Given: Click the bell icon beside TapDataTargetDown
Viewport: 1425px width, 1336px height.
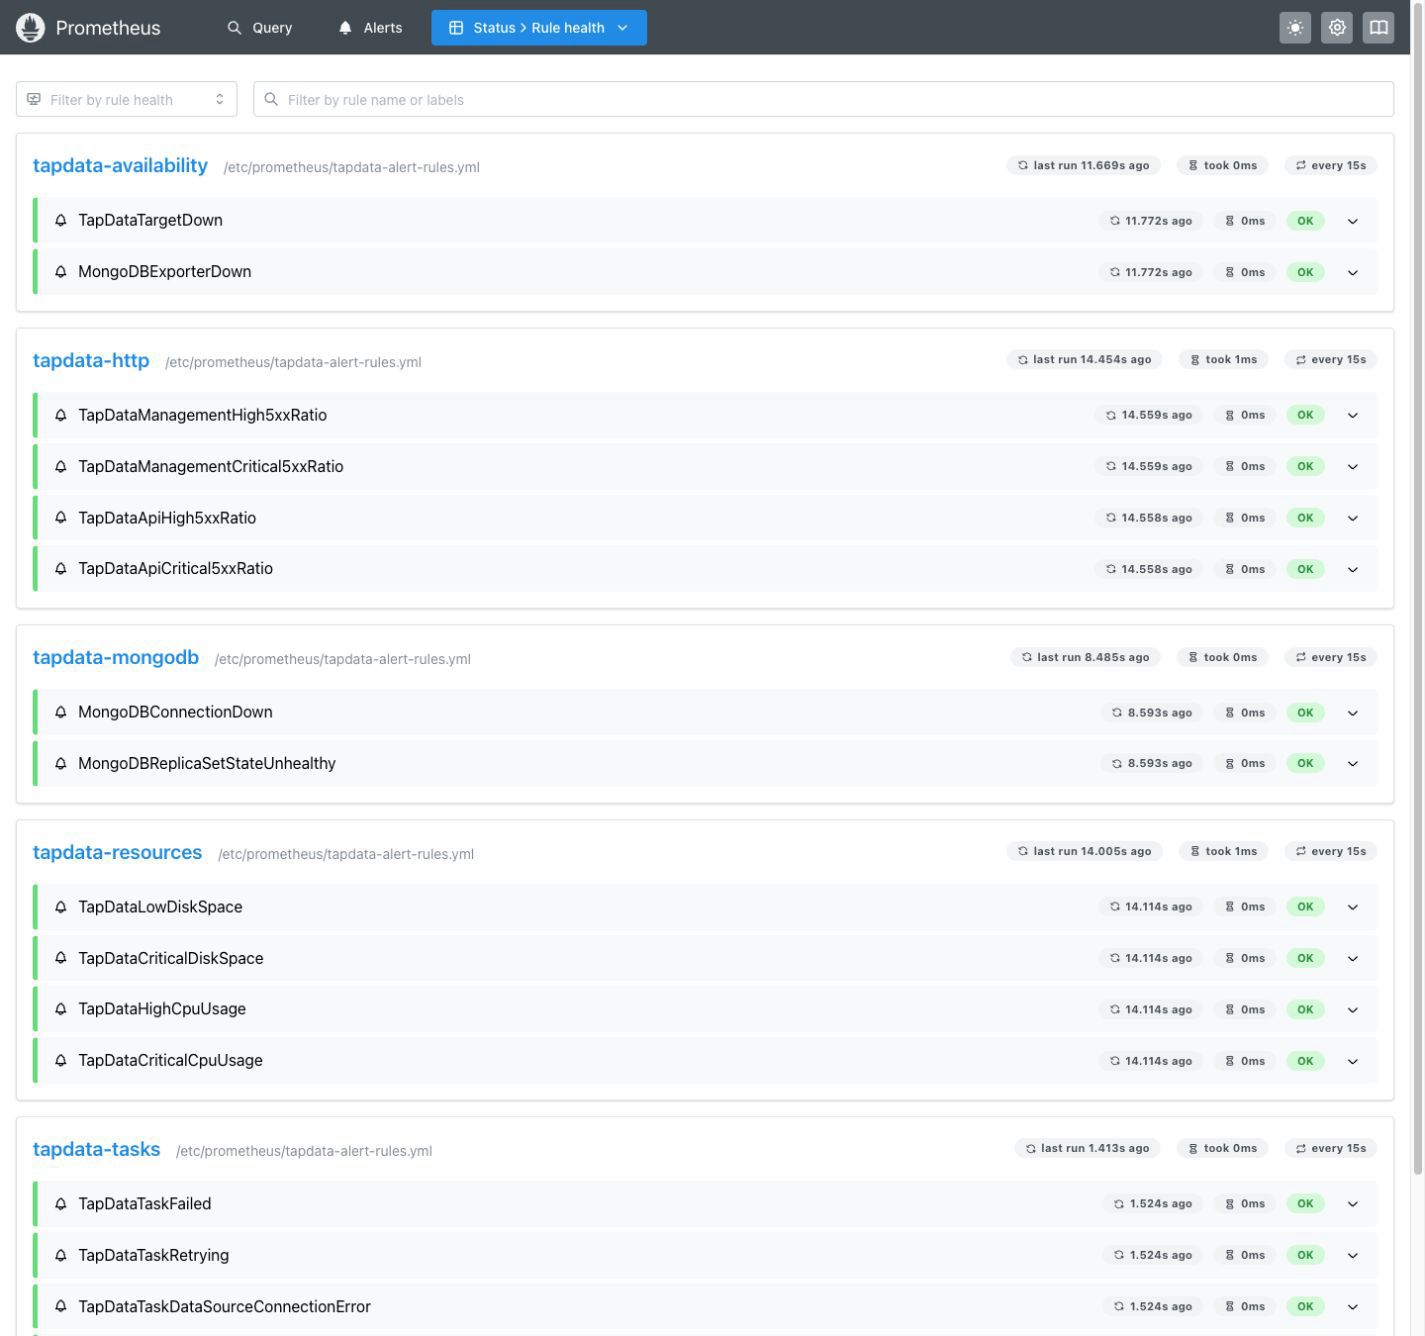Looking at the screenshot, I should tap(61, 220).
